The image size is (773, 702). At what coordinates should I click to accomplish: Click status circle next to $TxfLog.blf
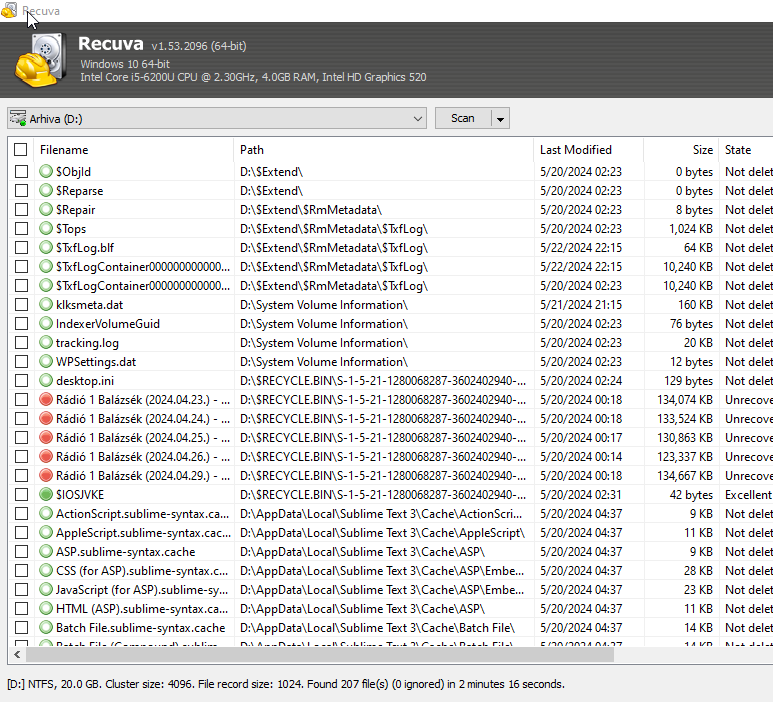tap(46, 247)
